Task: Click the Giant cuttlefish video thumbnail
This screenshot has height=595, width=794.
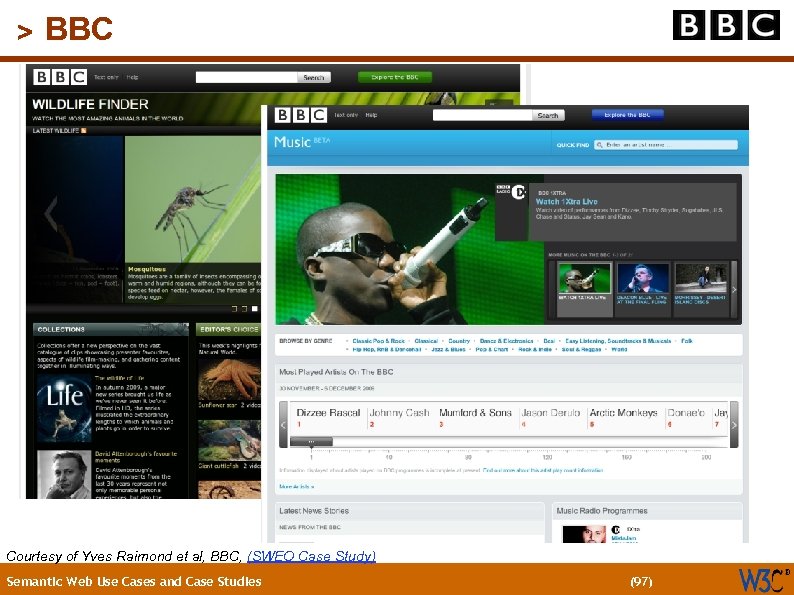Action: point(229,440)
